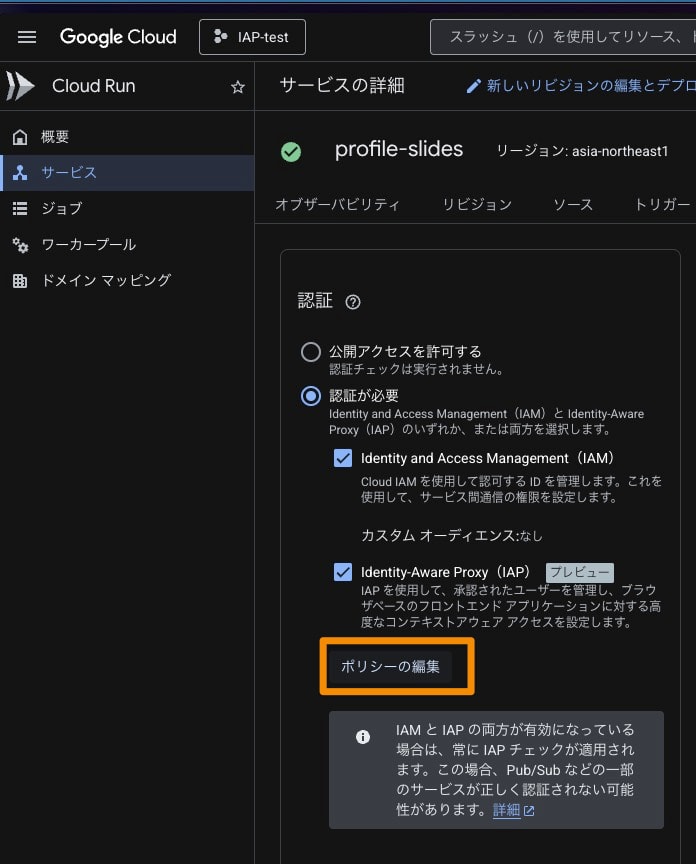Open ワーカープール in the sidebar
Screen dimensions: 696x864
click(127, 244)
